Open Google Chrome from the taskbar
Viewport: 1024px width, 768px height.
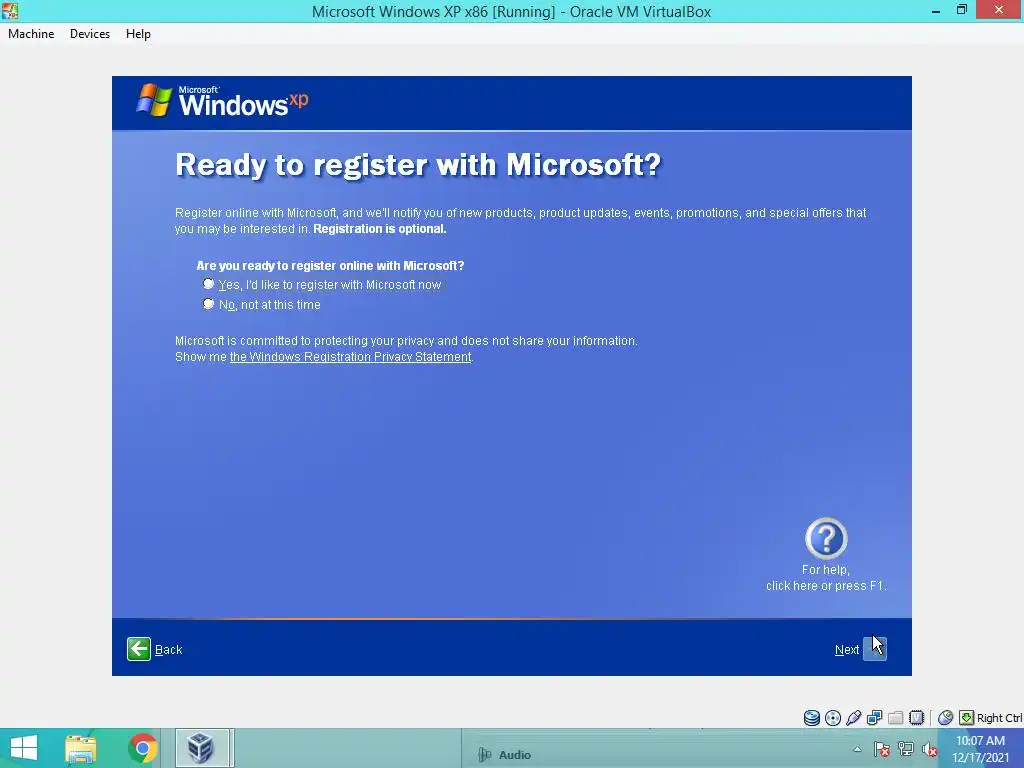(x=142, y=748)
